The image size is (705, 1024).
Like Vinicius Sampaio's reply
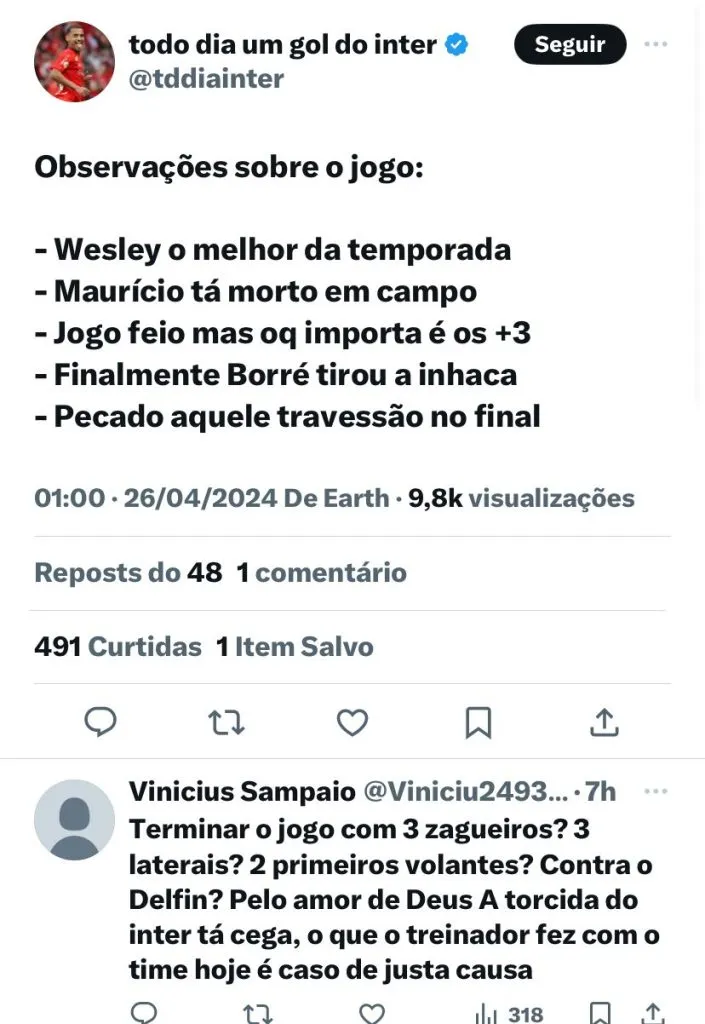coord(372,1013)
